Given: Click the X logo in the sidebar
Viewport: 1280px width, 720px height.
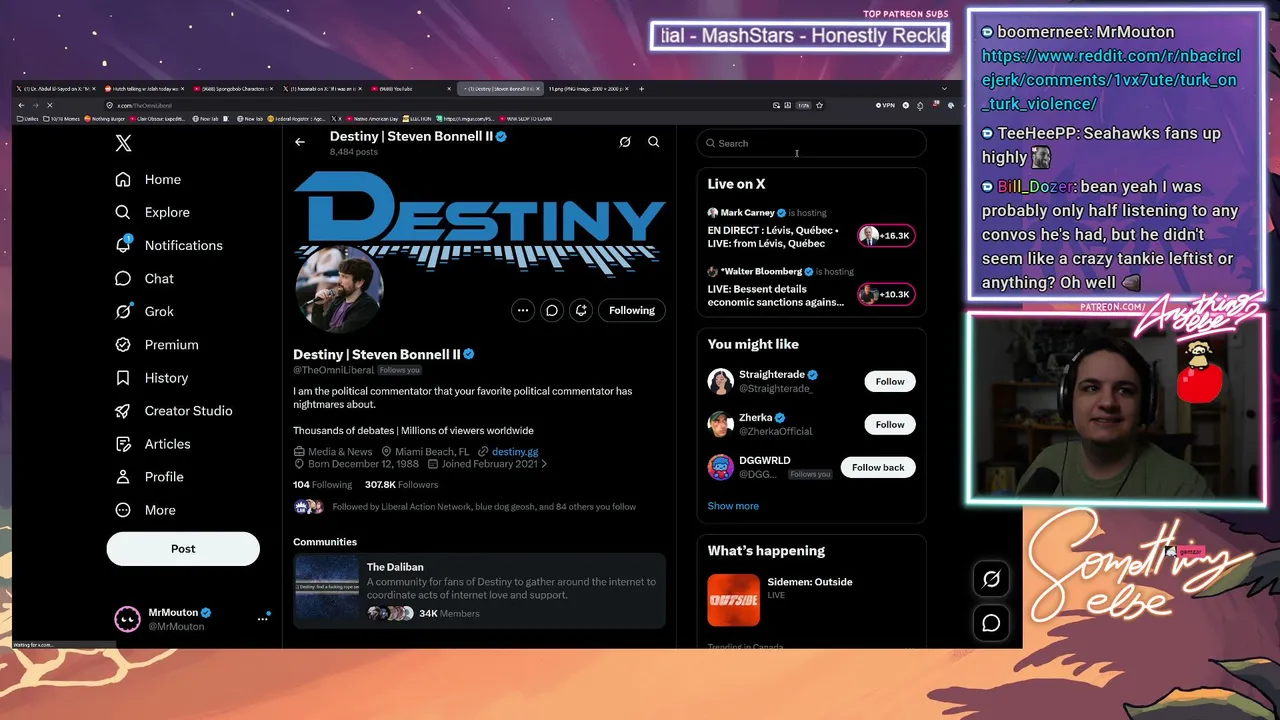Looking at the screenshot, I should tap(123, 143).
